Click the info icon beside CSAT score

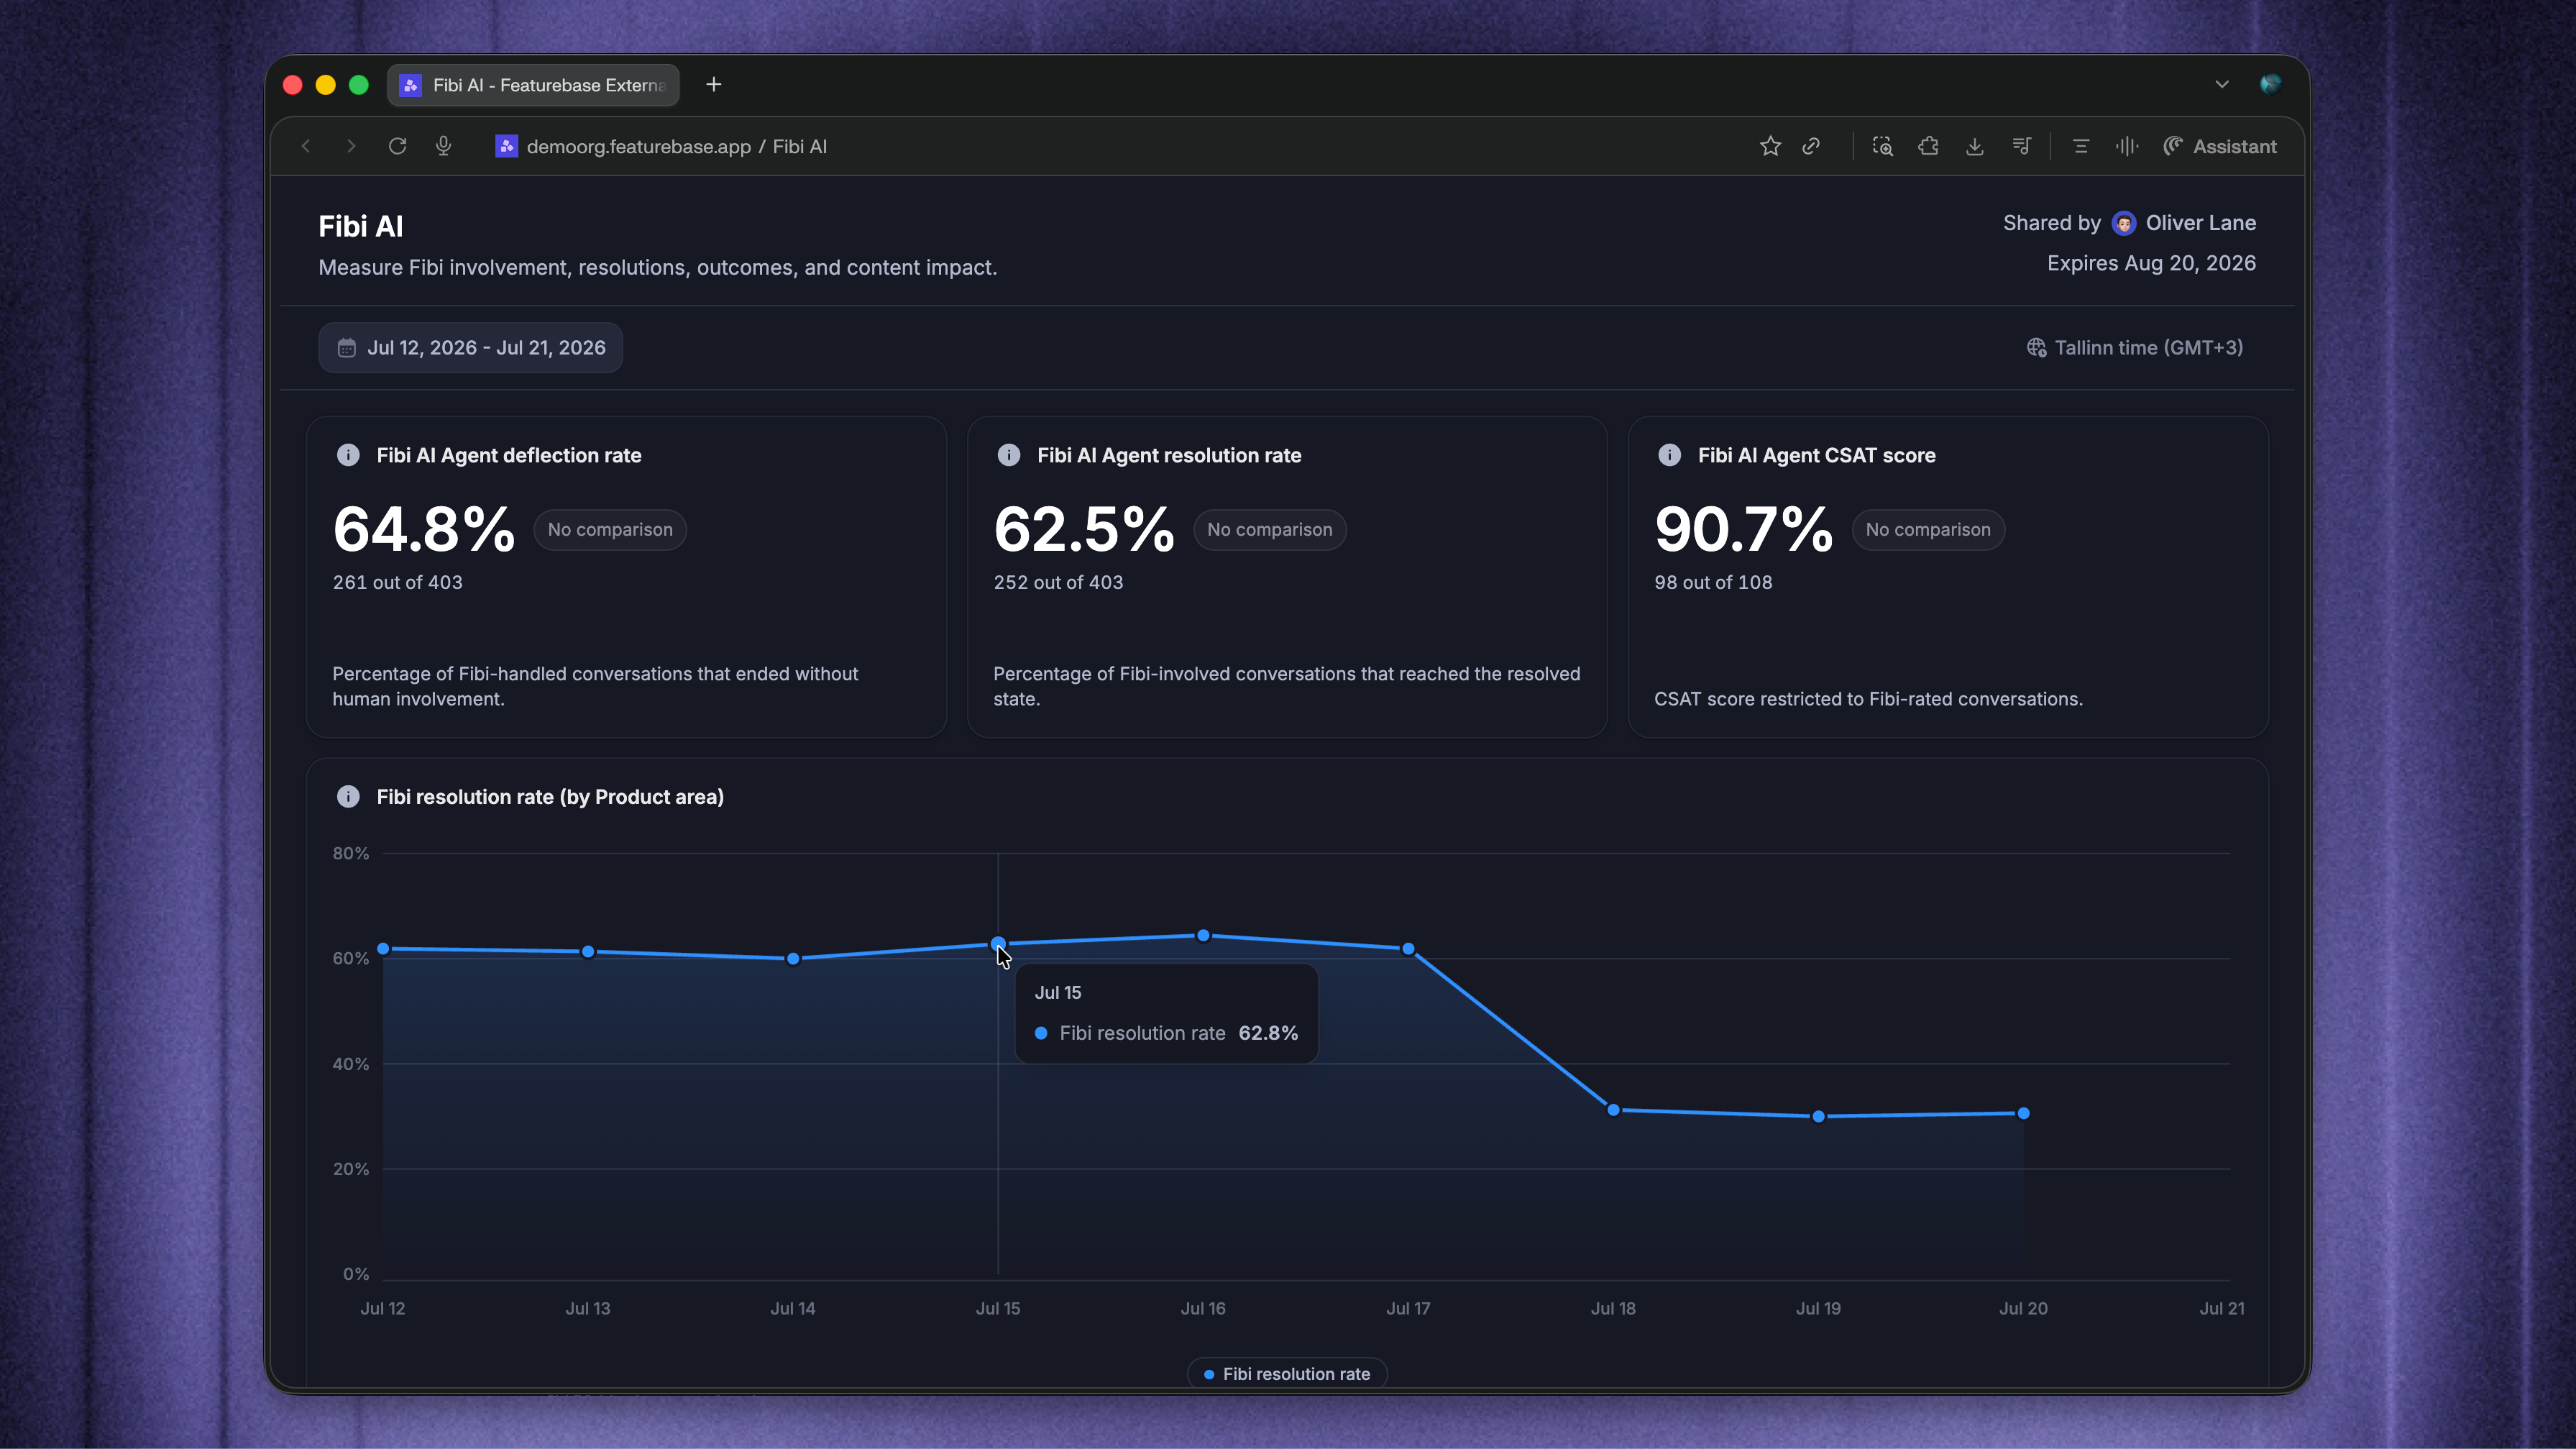tap(1669, 455)
